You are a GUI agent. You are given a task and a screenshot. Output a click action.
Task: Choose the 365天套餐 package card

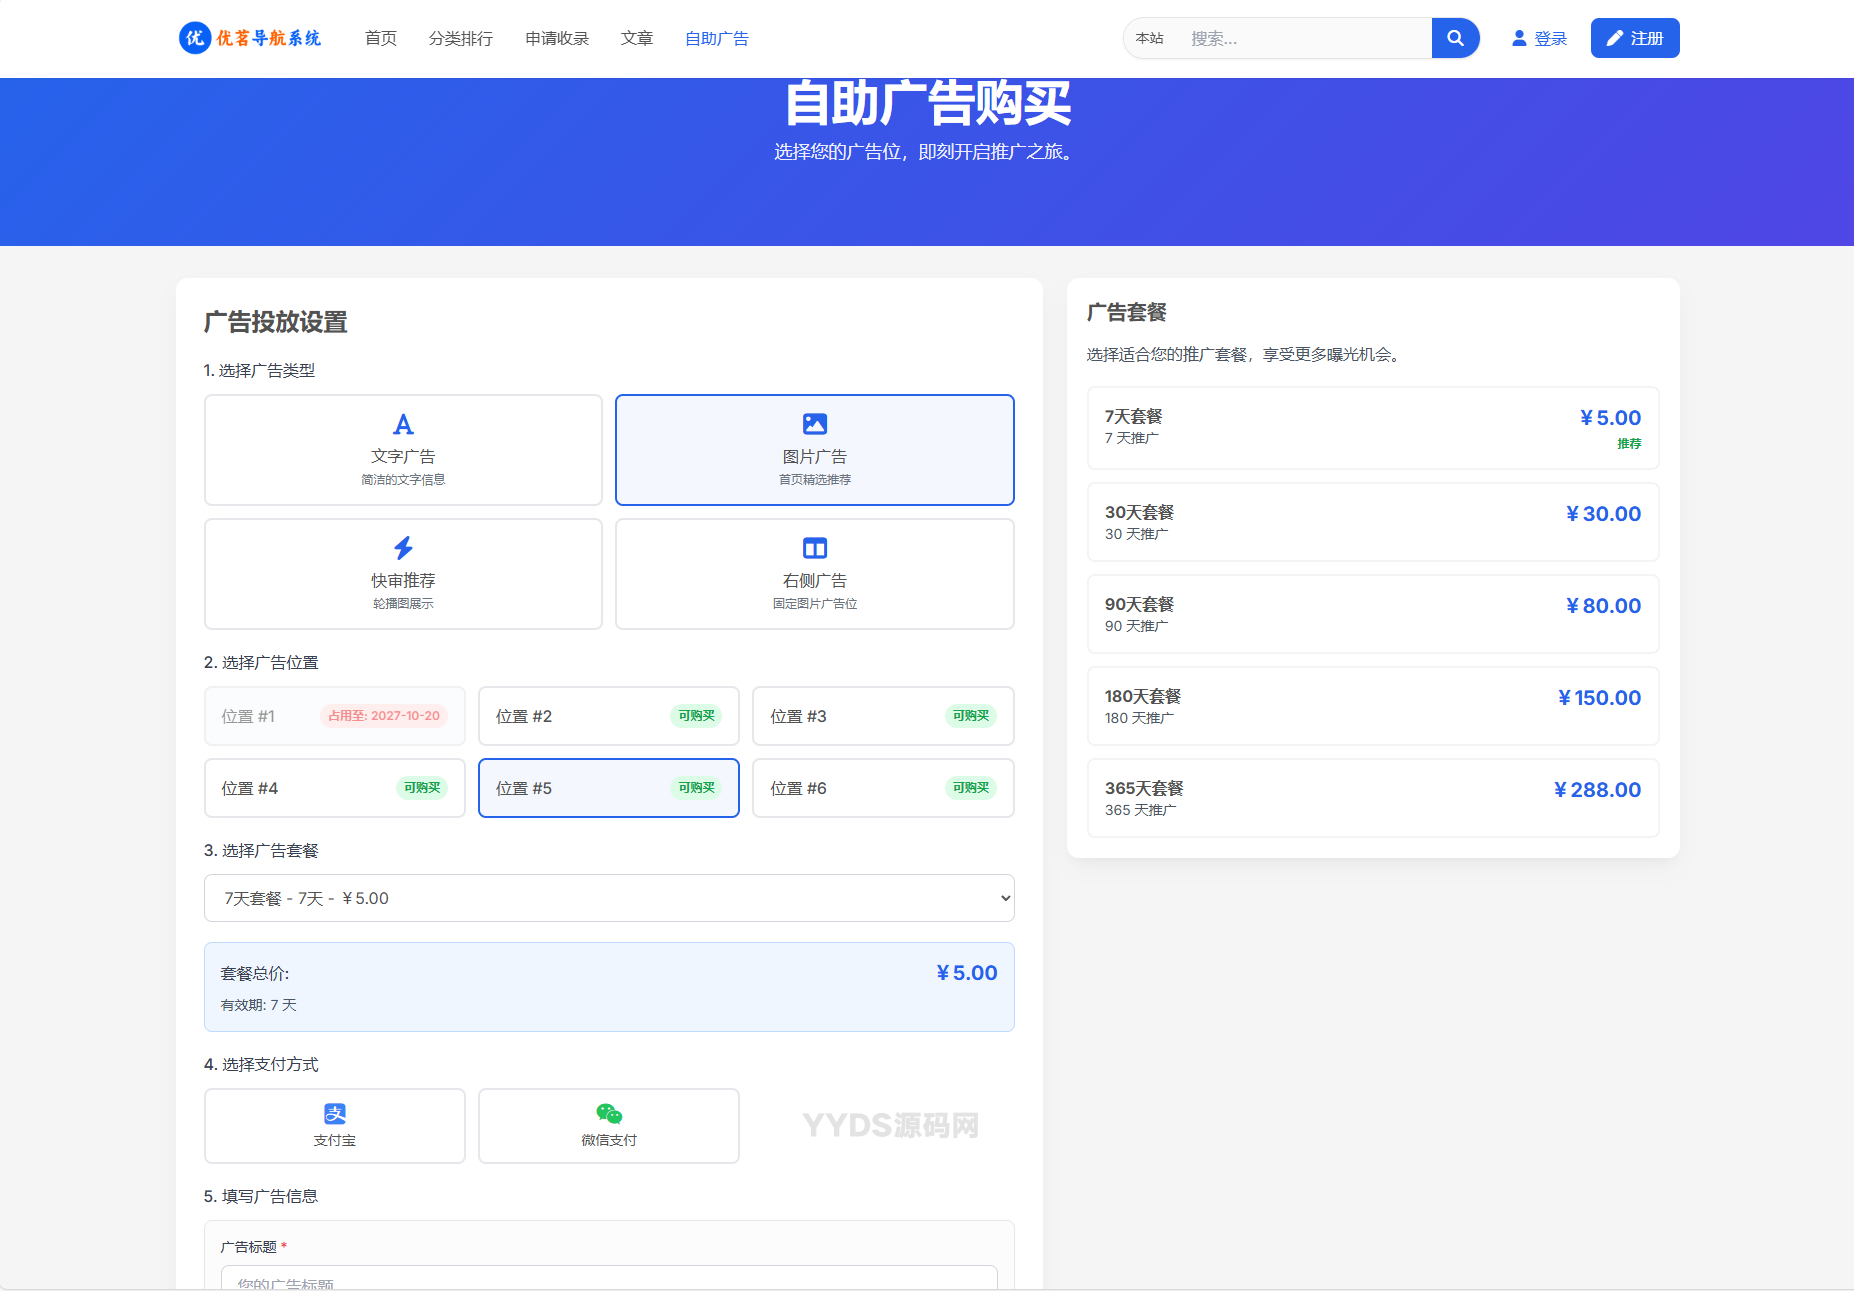[1372, 798]
